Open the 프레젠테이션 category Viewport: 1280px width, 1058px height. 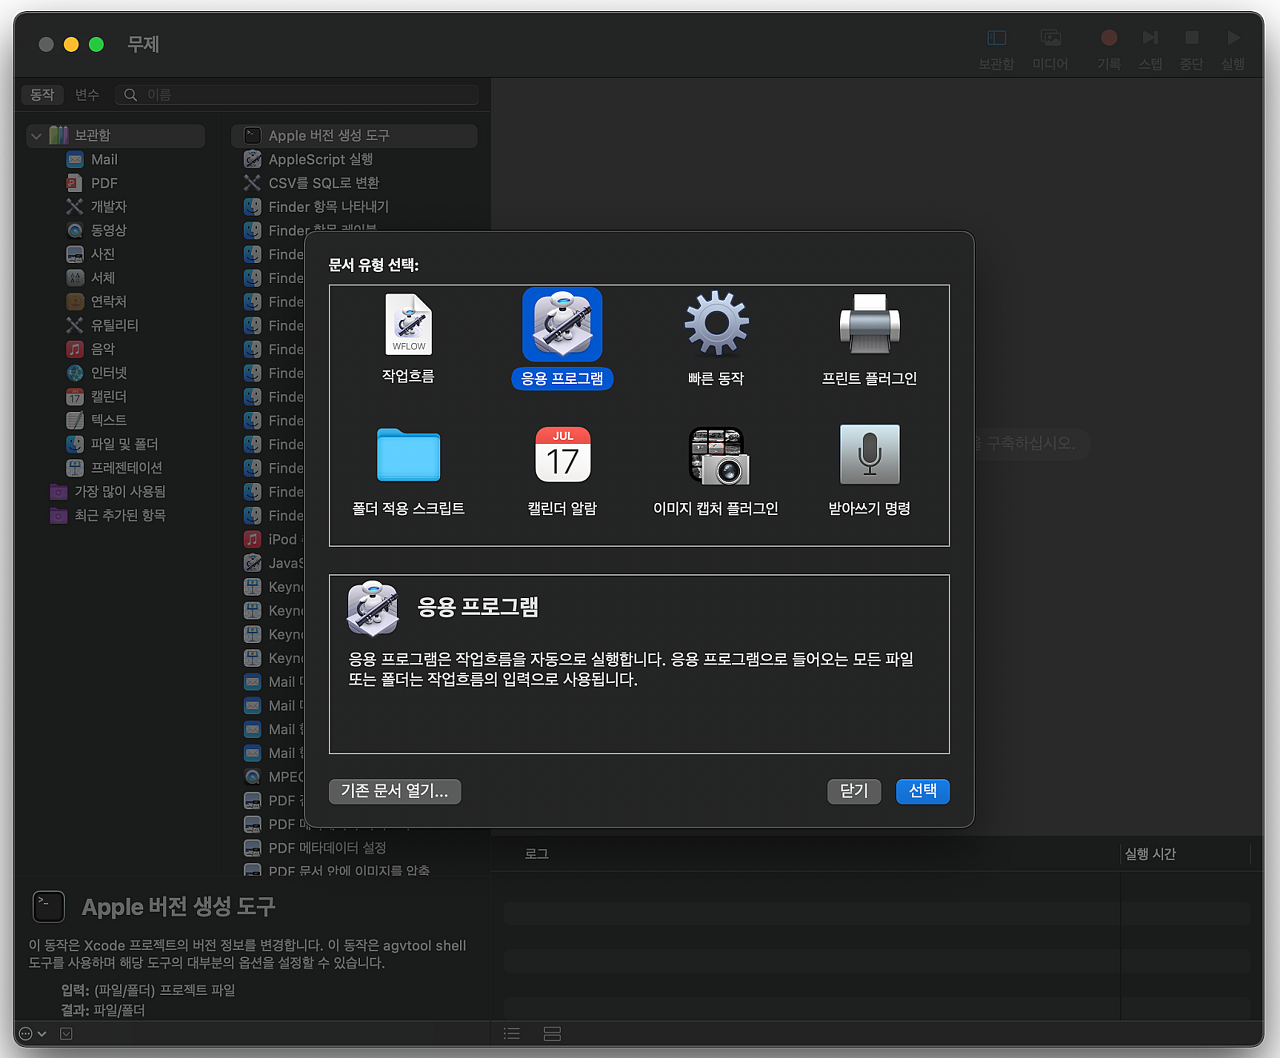coord(126,468)
